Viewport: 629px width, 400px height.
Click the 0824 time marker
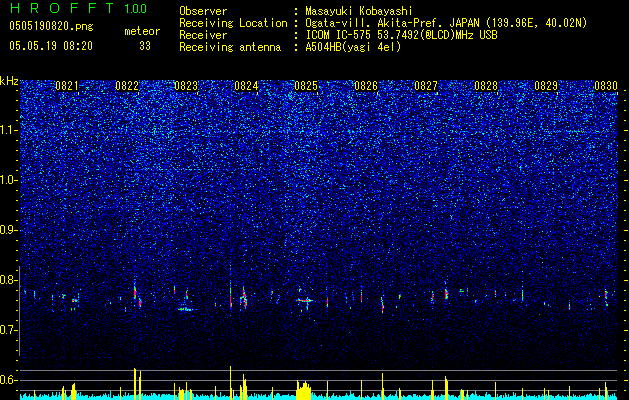click(246, 86)
